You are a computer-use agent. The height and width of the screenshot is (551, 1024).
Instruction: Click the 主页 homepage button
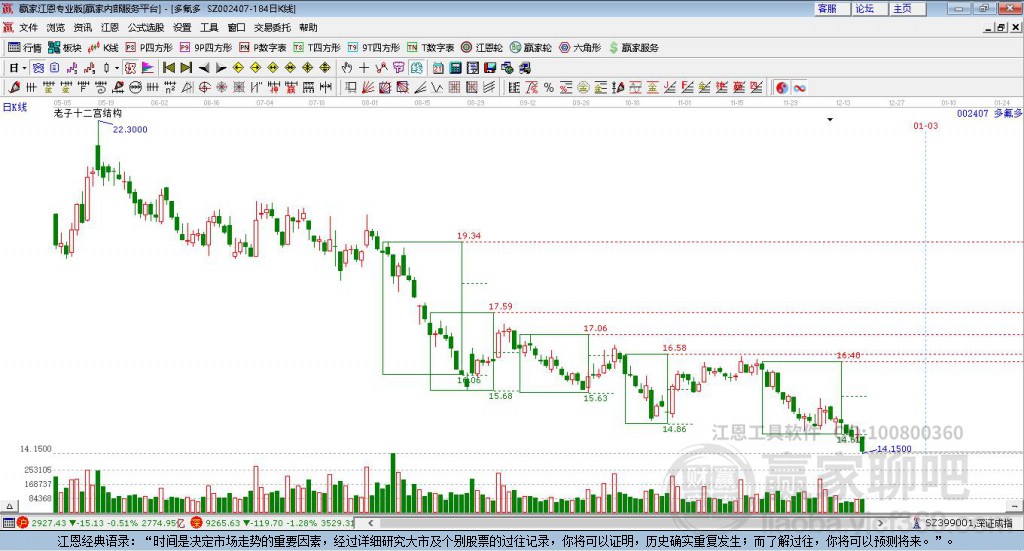[x=907, y=8]
